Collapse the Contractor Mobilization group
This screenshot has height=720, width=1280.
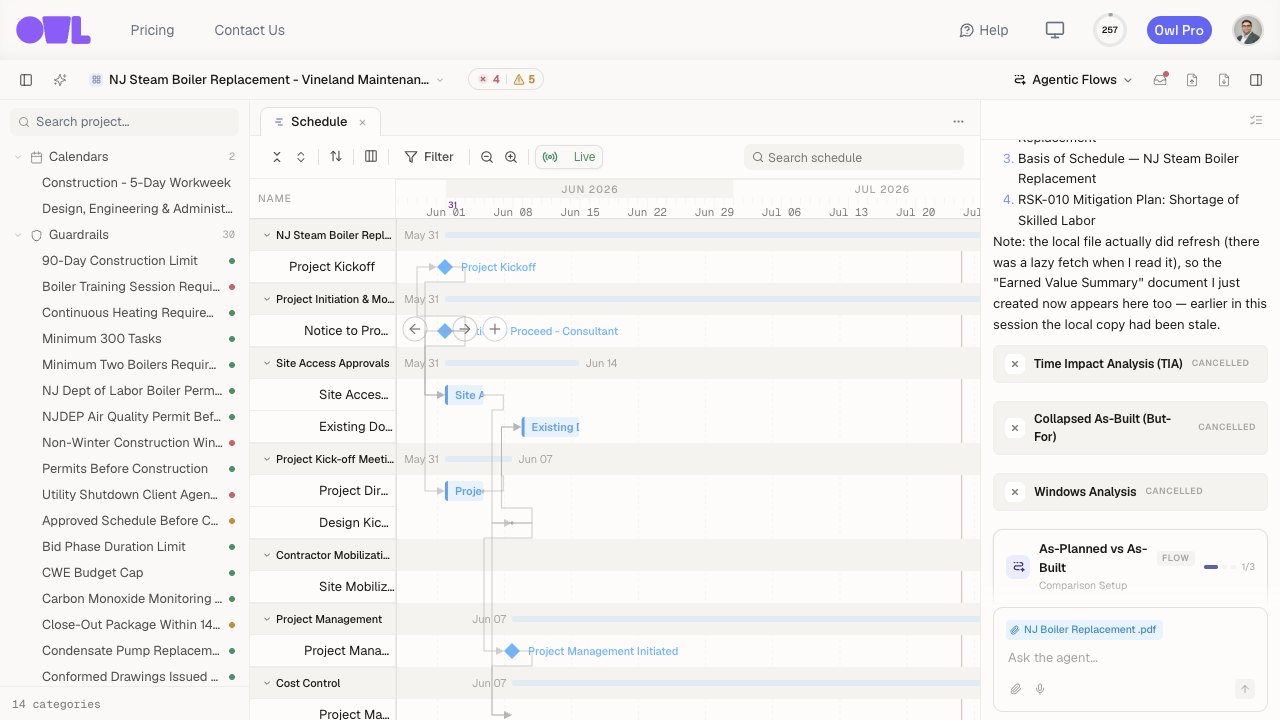point(267,555)
